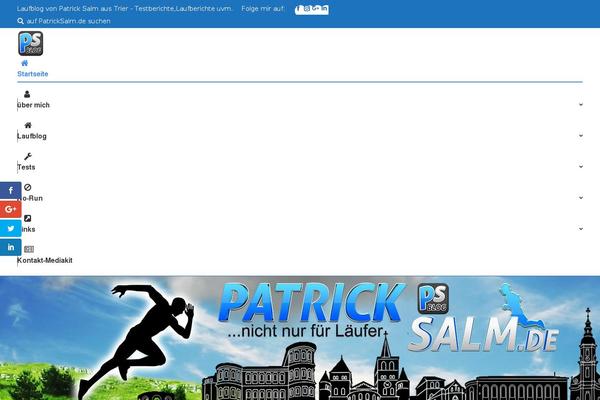Open the Startseite home icon
This screenshot has height=400, width=600.
(x=24, y=63)
